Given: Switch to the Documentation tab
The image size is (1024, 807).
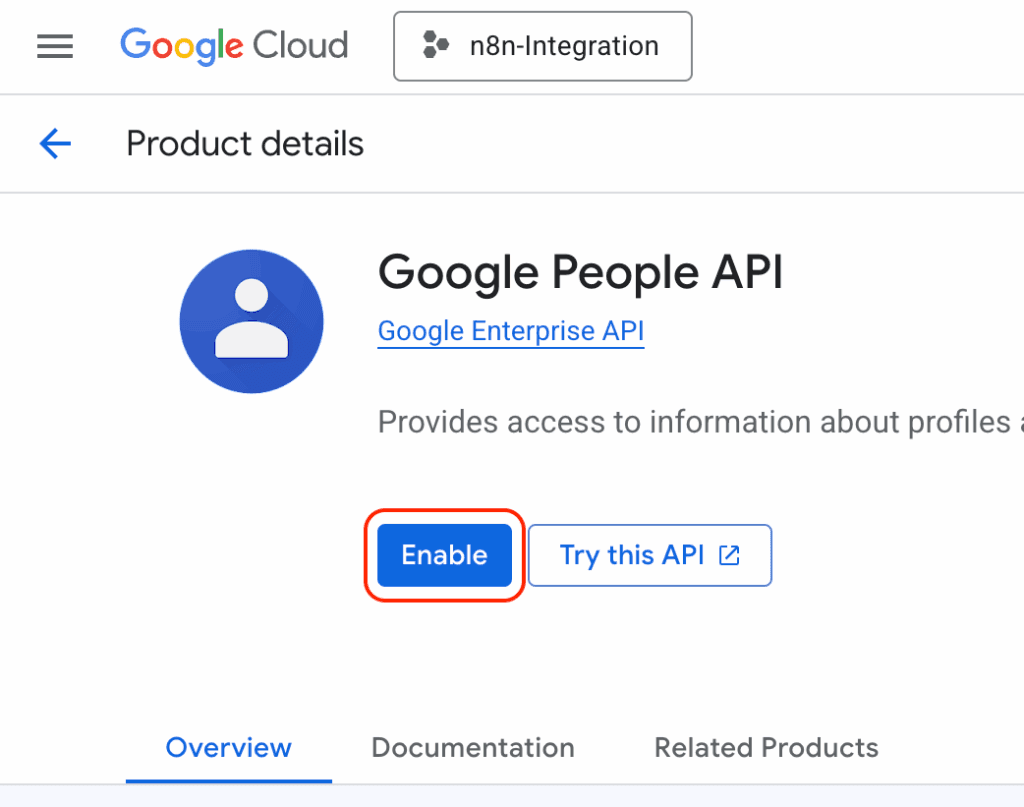Looking at the screenshot, I should coord(472,747).
